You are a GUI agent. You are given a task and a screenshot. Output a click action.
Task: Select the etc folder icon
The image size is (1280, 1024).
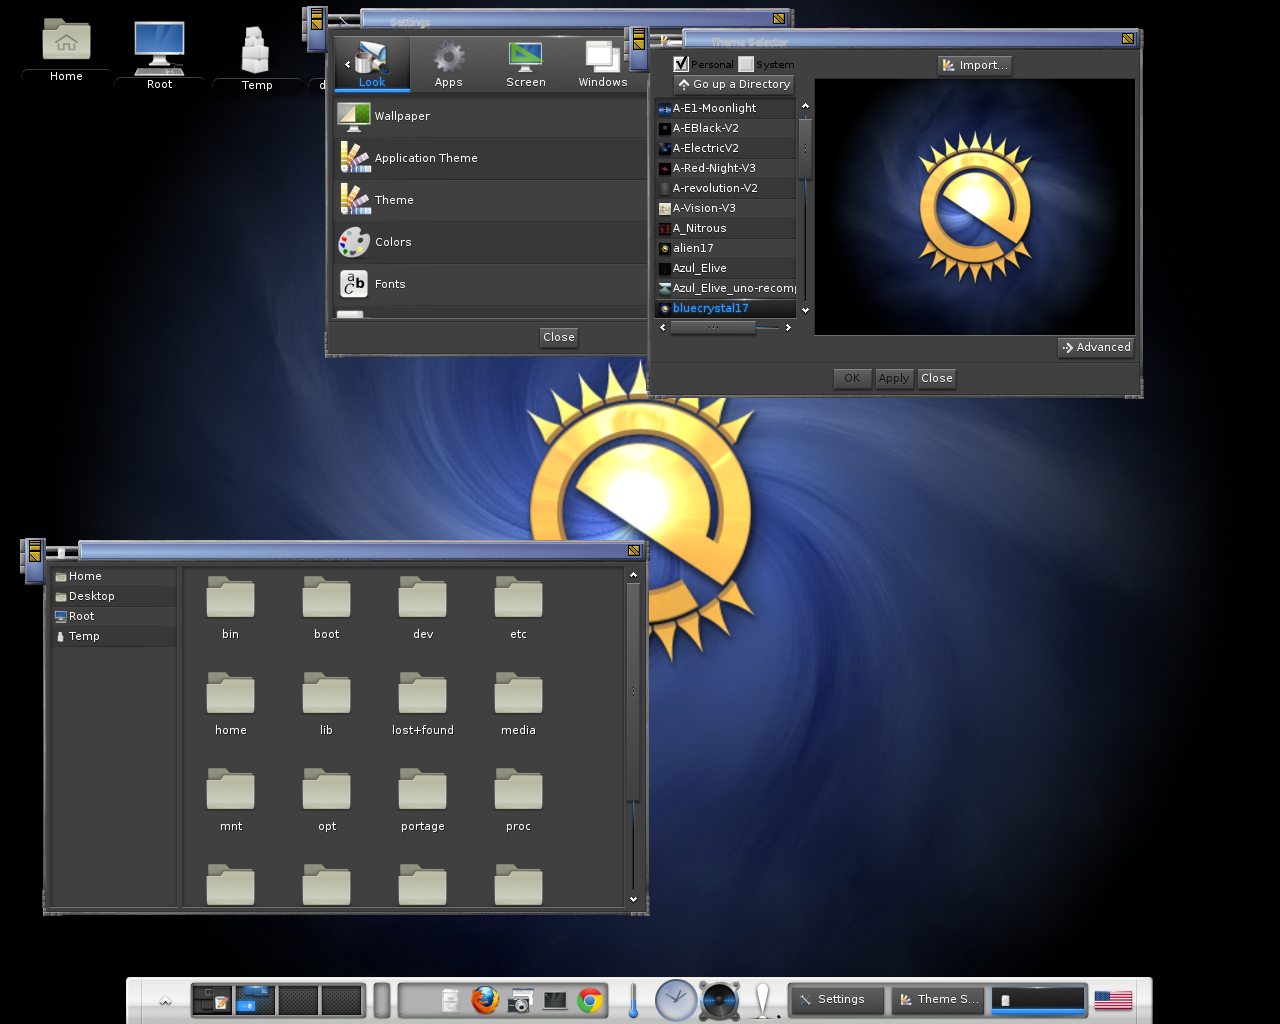[518, 597]
